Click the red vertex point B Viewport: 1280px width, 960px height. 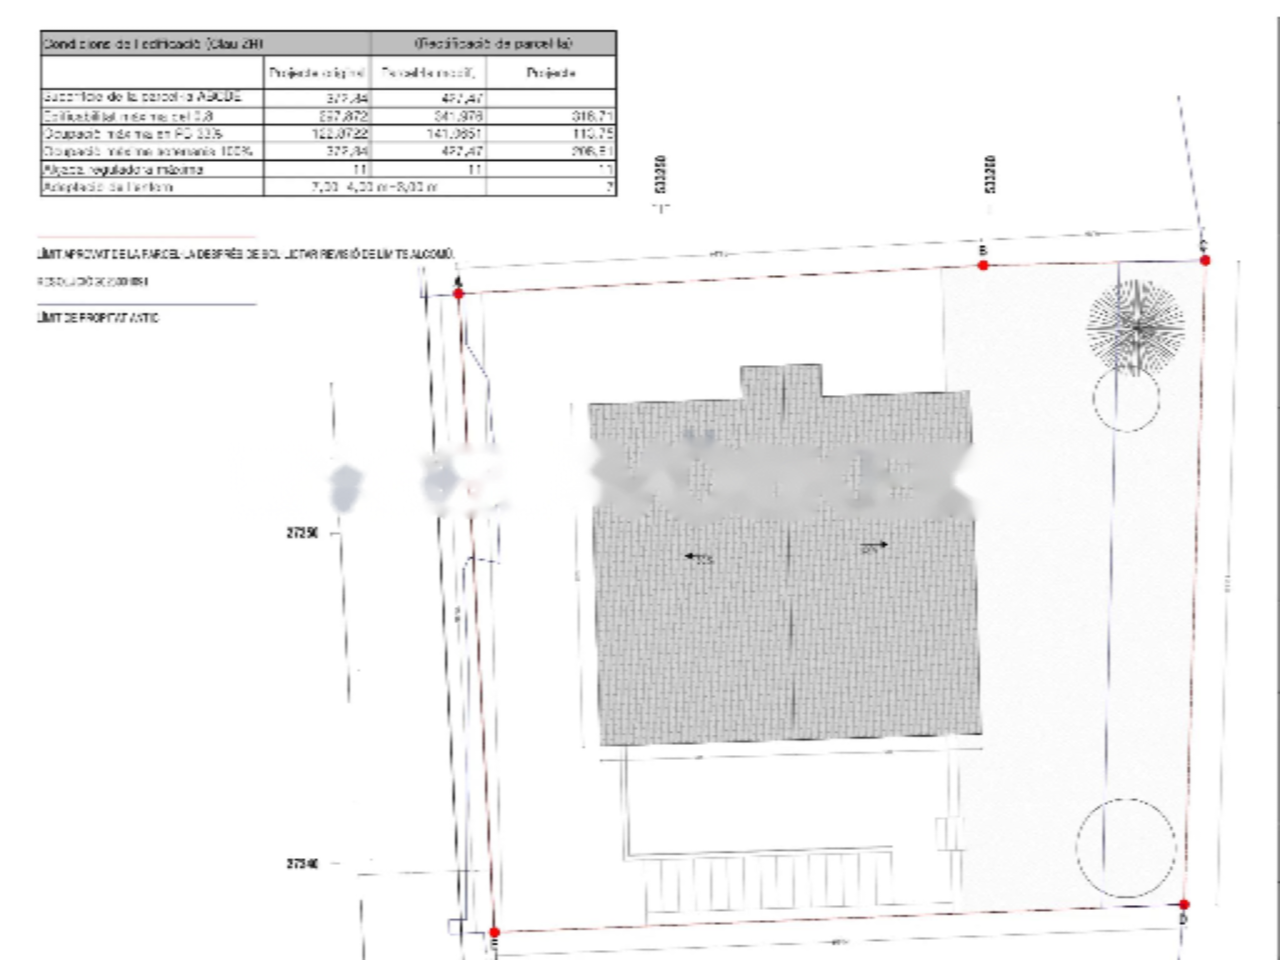pos(984,265)
